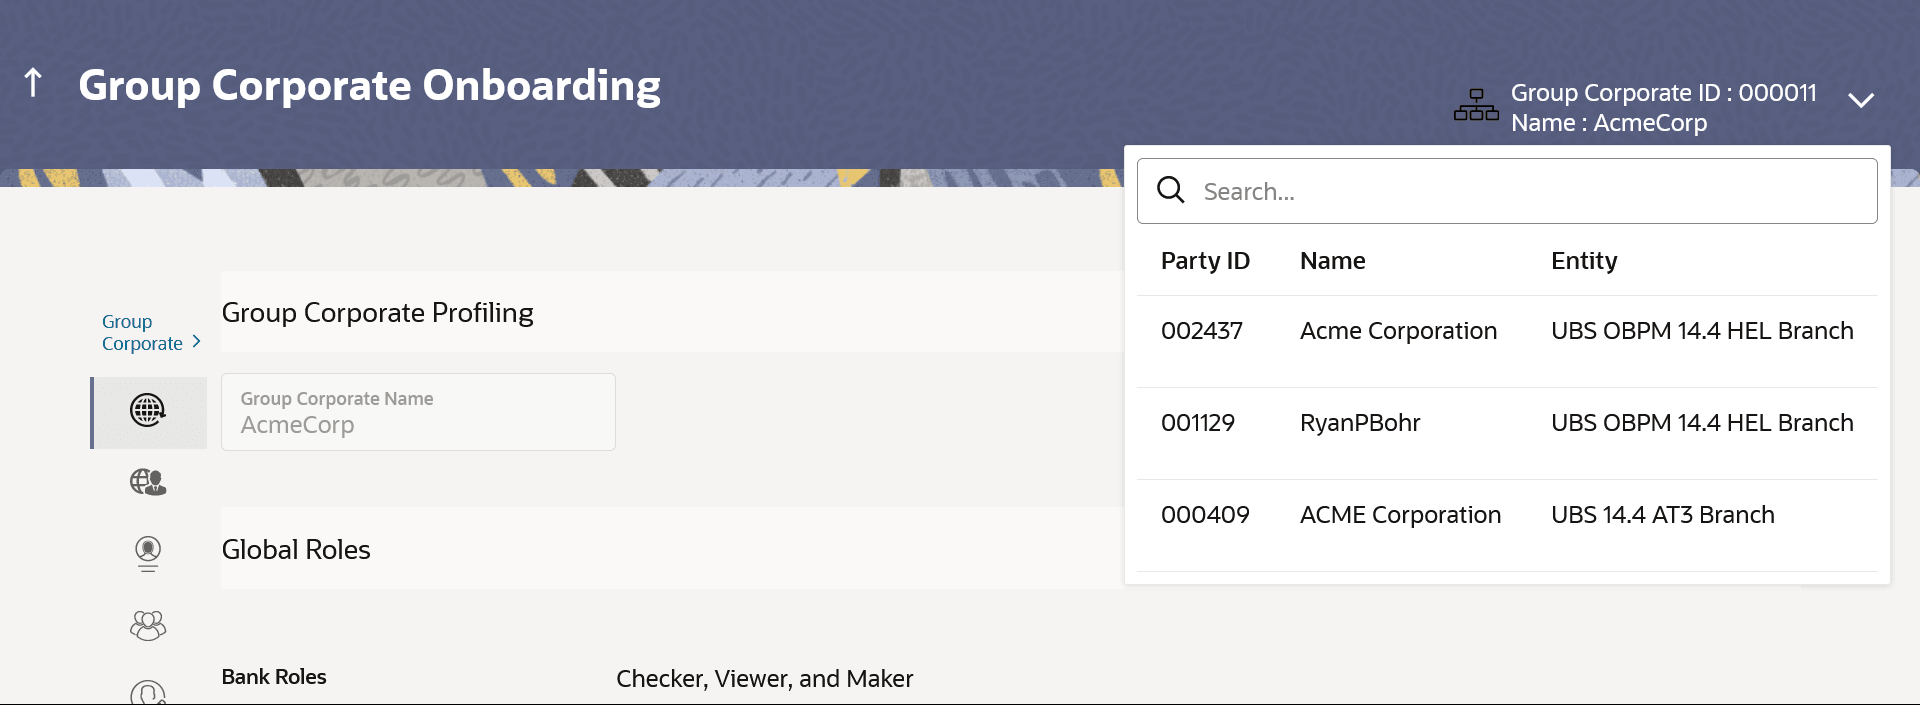The height and width of the screenshot is (705, 1920).
Task: Click the up arrow back icon
Action: coord(33,83)
